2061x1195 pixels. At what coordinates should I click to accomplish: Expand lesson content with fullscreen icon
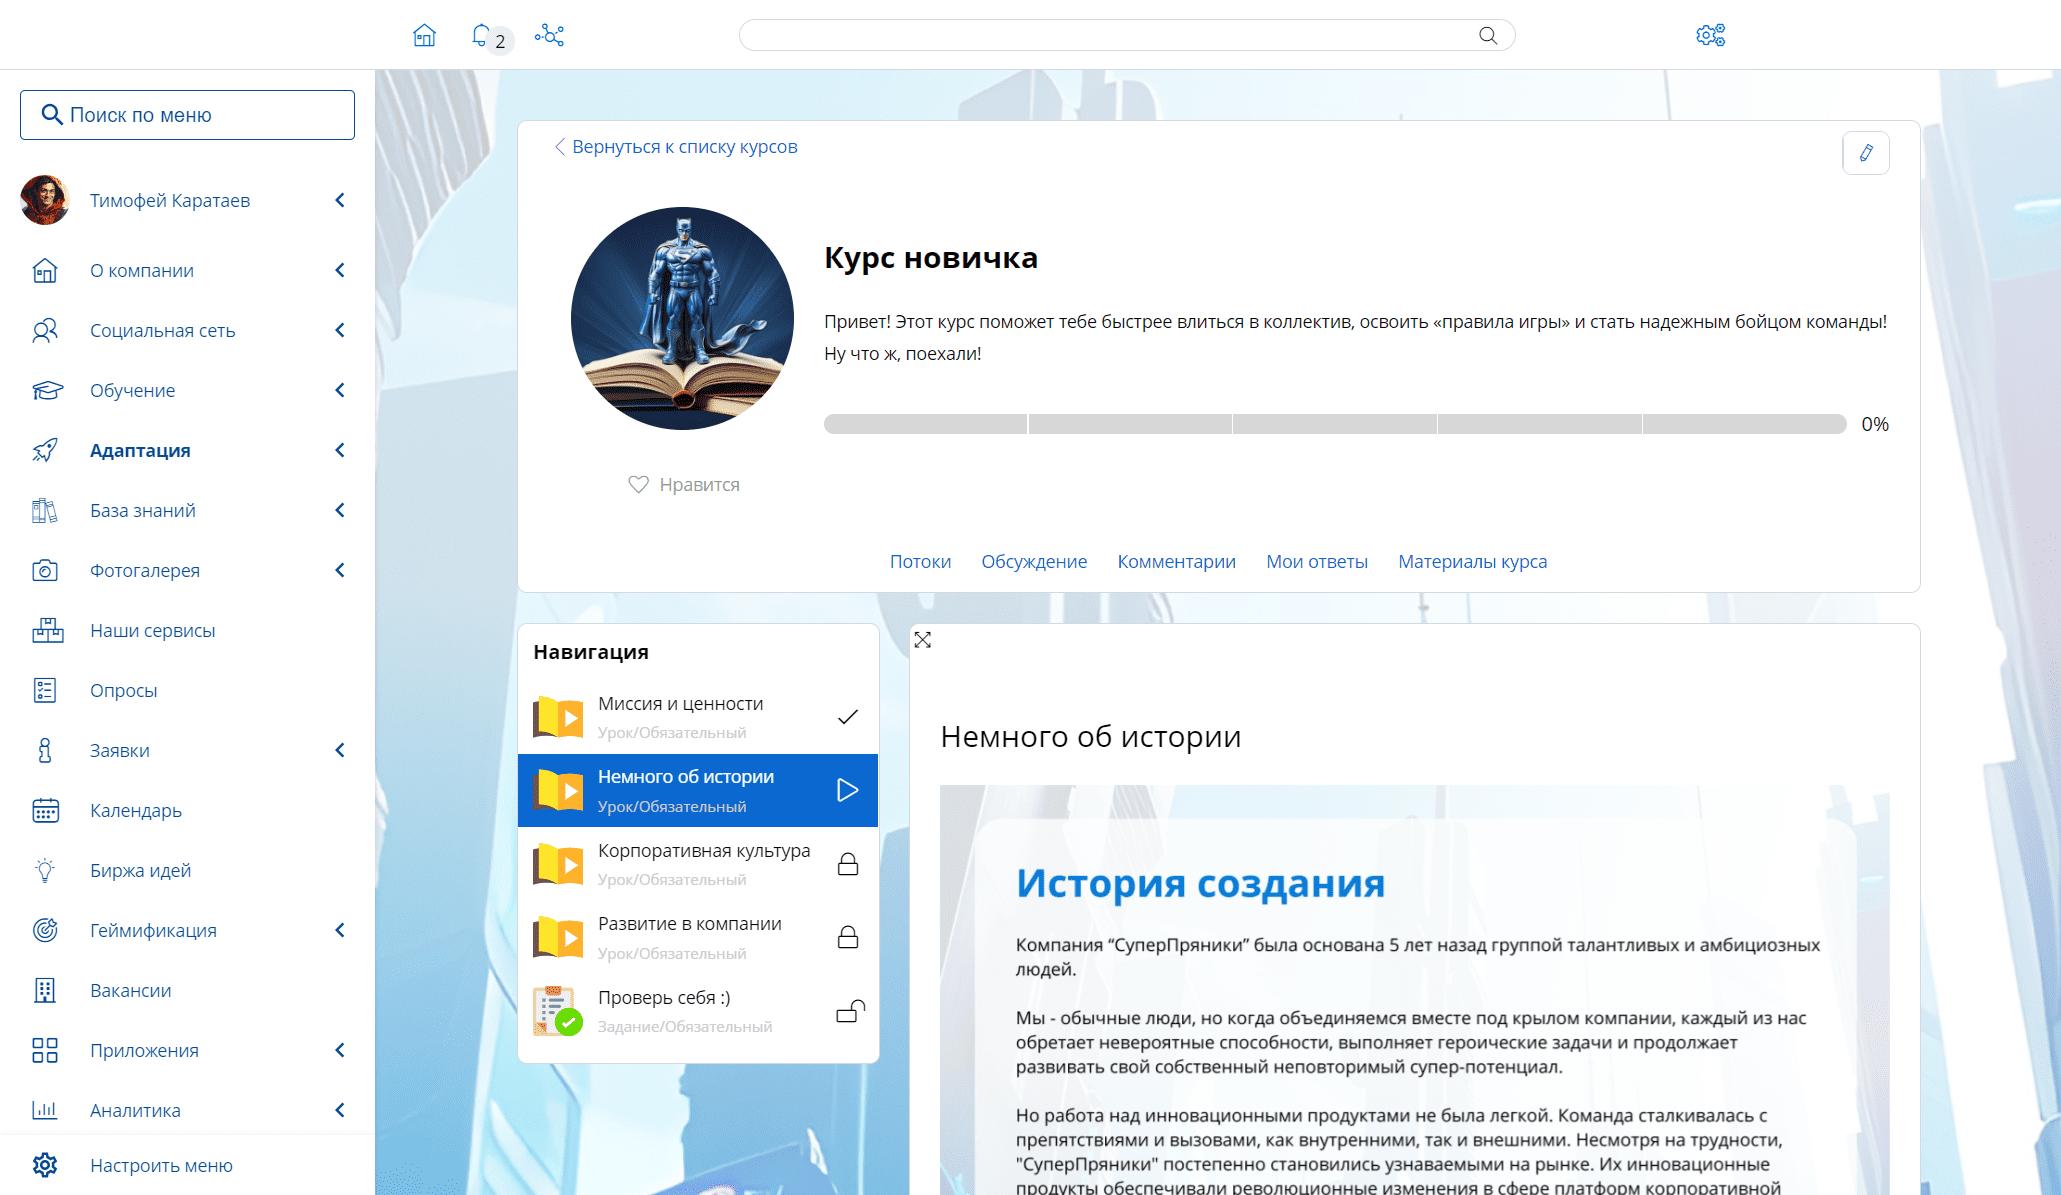922,640
